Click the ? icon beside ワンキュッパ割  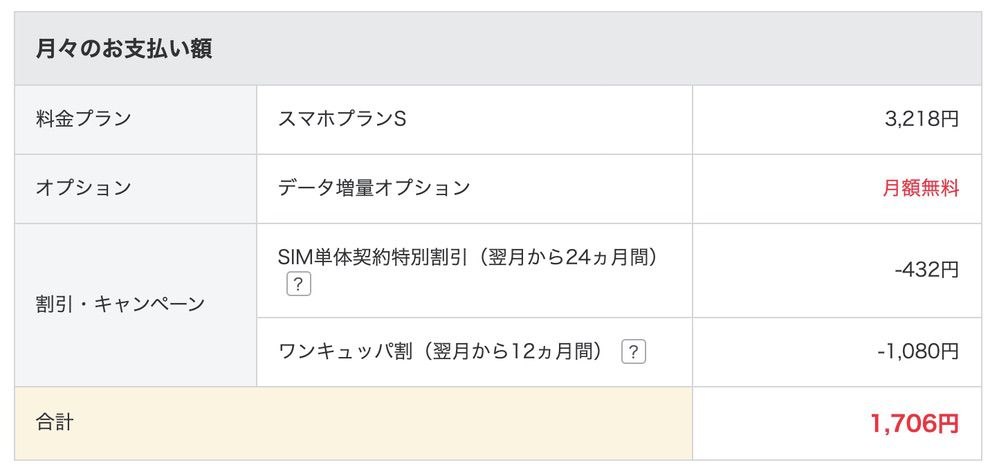632,352
